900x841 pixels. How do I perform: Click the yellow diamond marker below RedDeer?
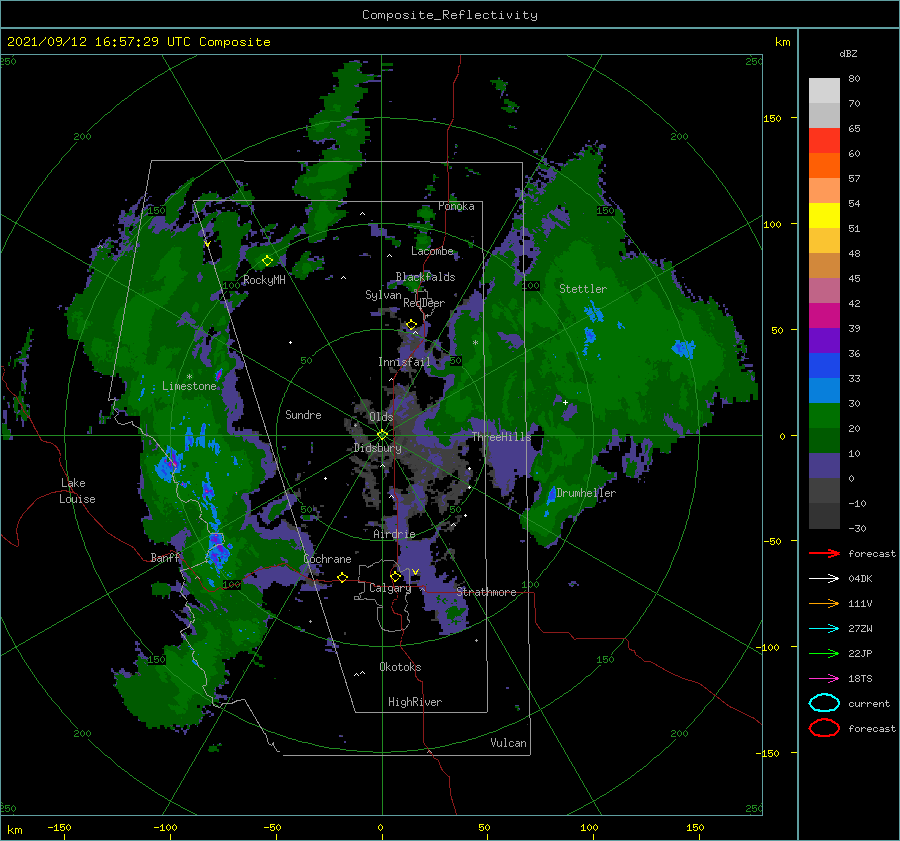(x=411, y=325)
